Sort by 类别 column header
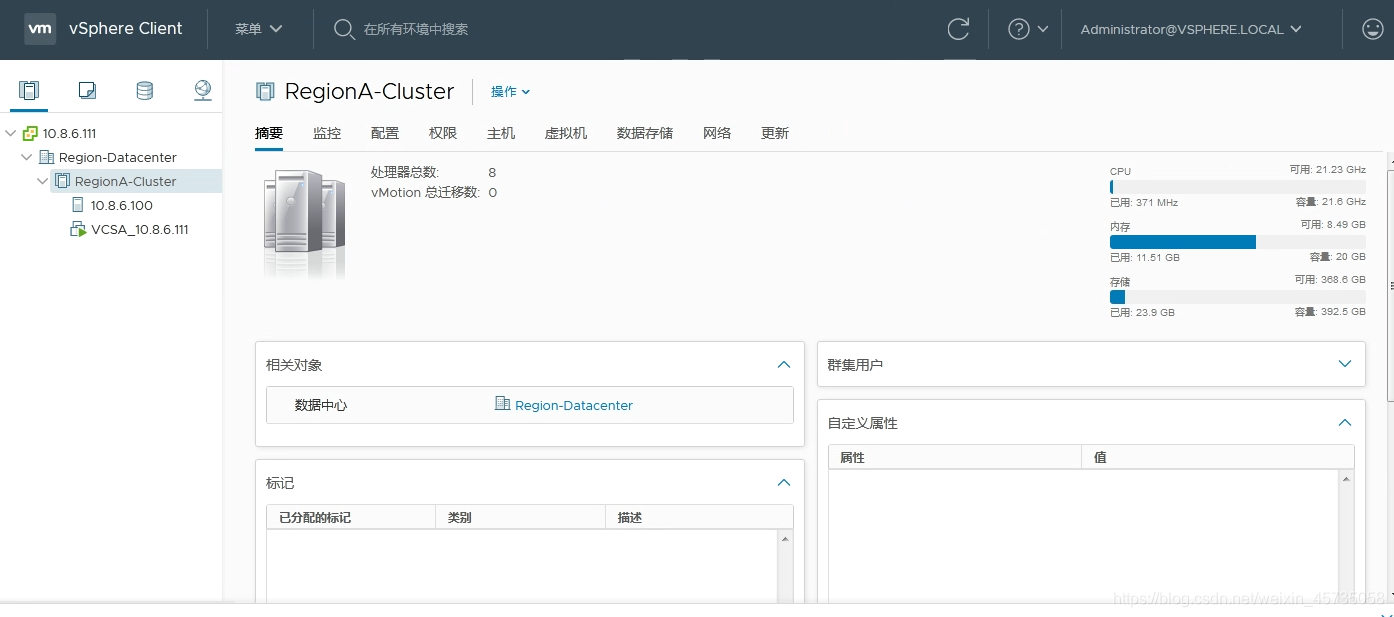 tap(521, 517)
